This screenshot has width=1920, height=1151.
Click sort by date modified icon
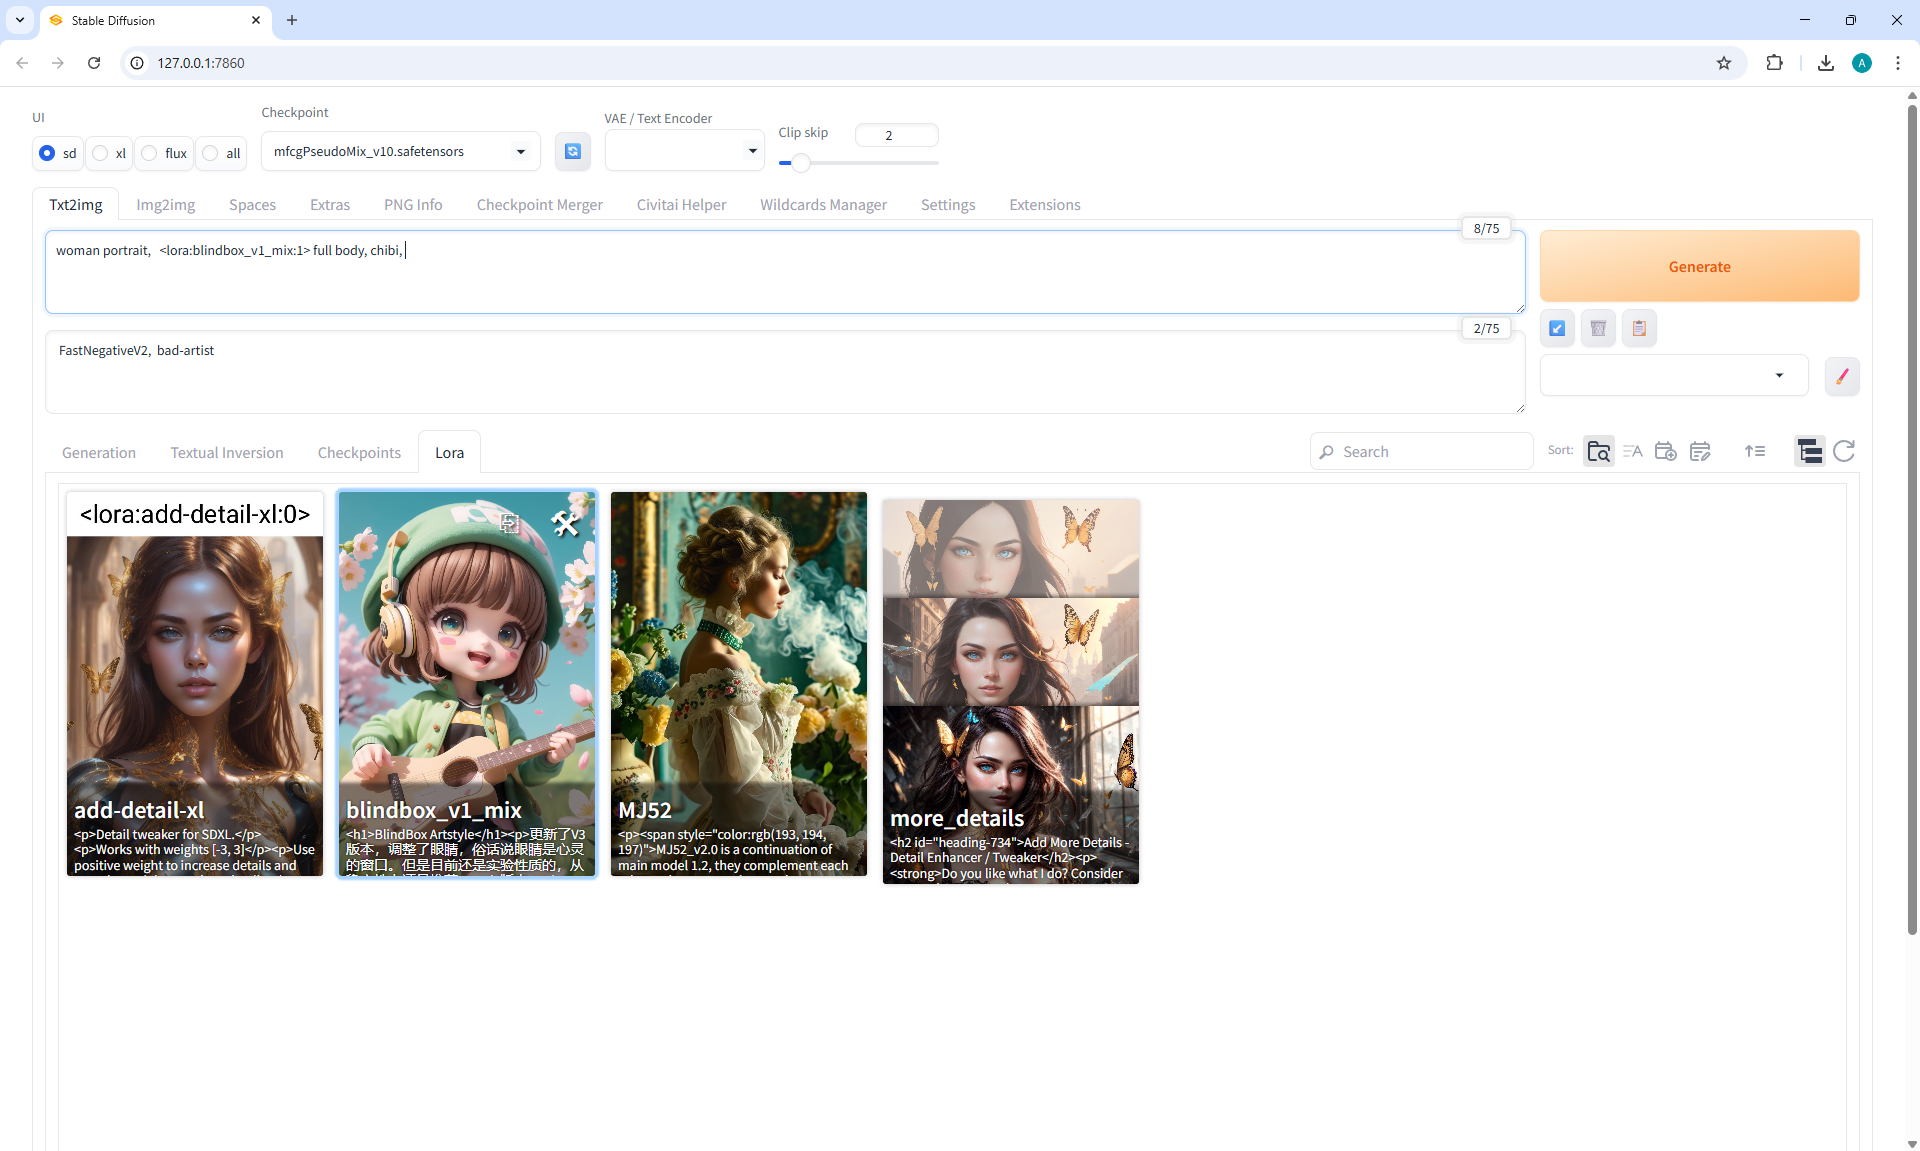[x=1700, y=451]
